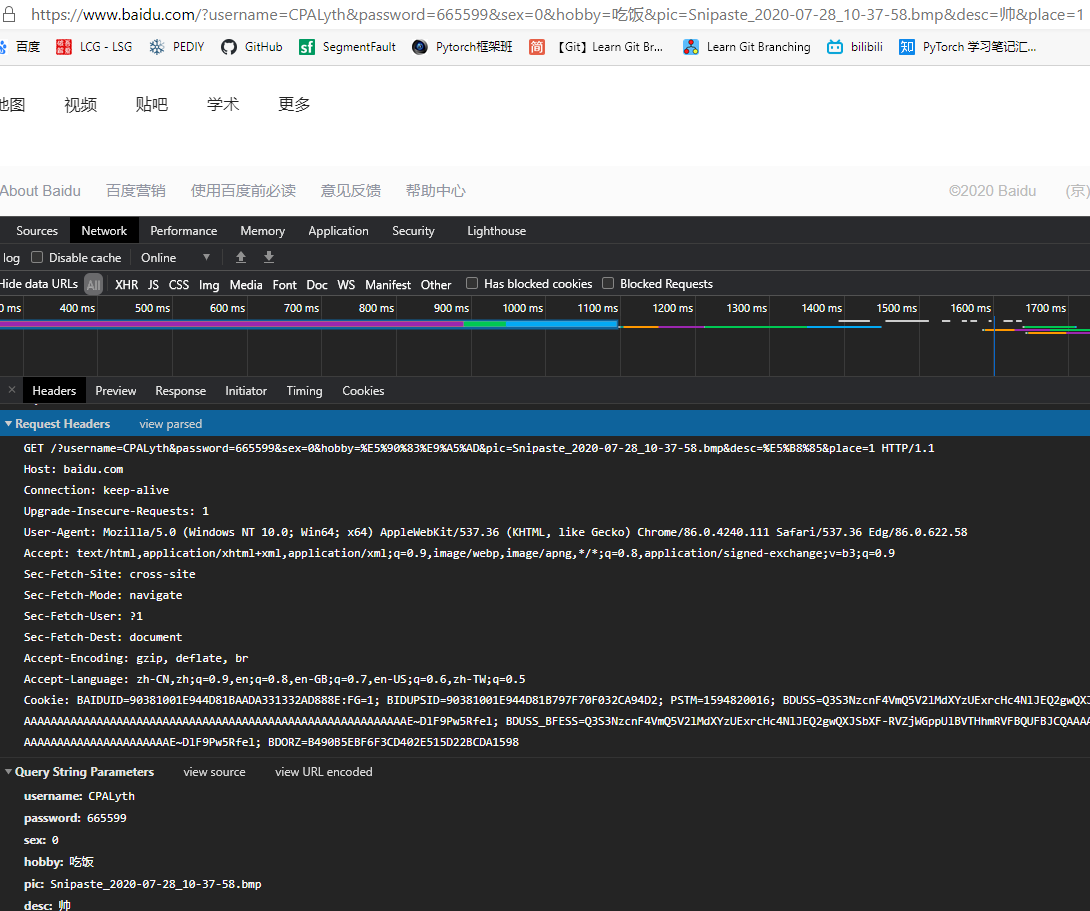Filter requests by Doc
This screenshot has width=1090, height=911.
tap(317, 284)
